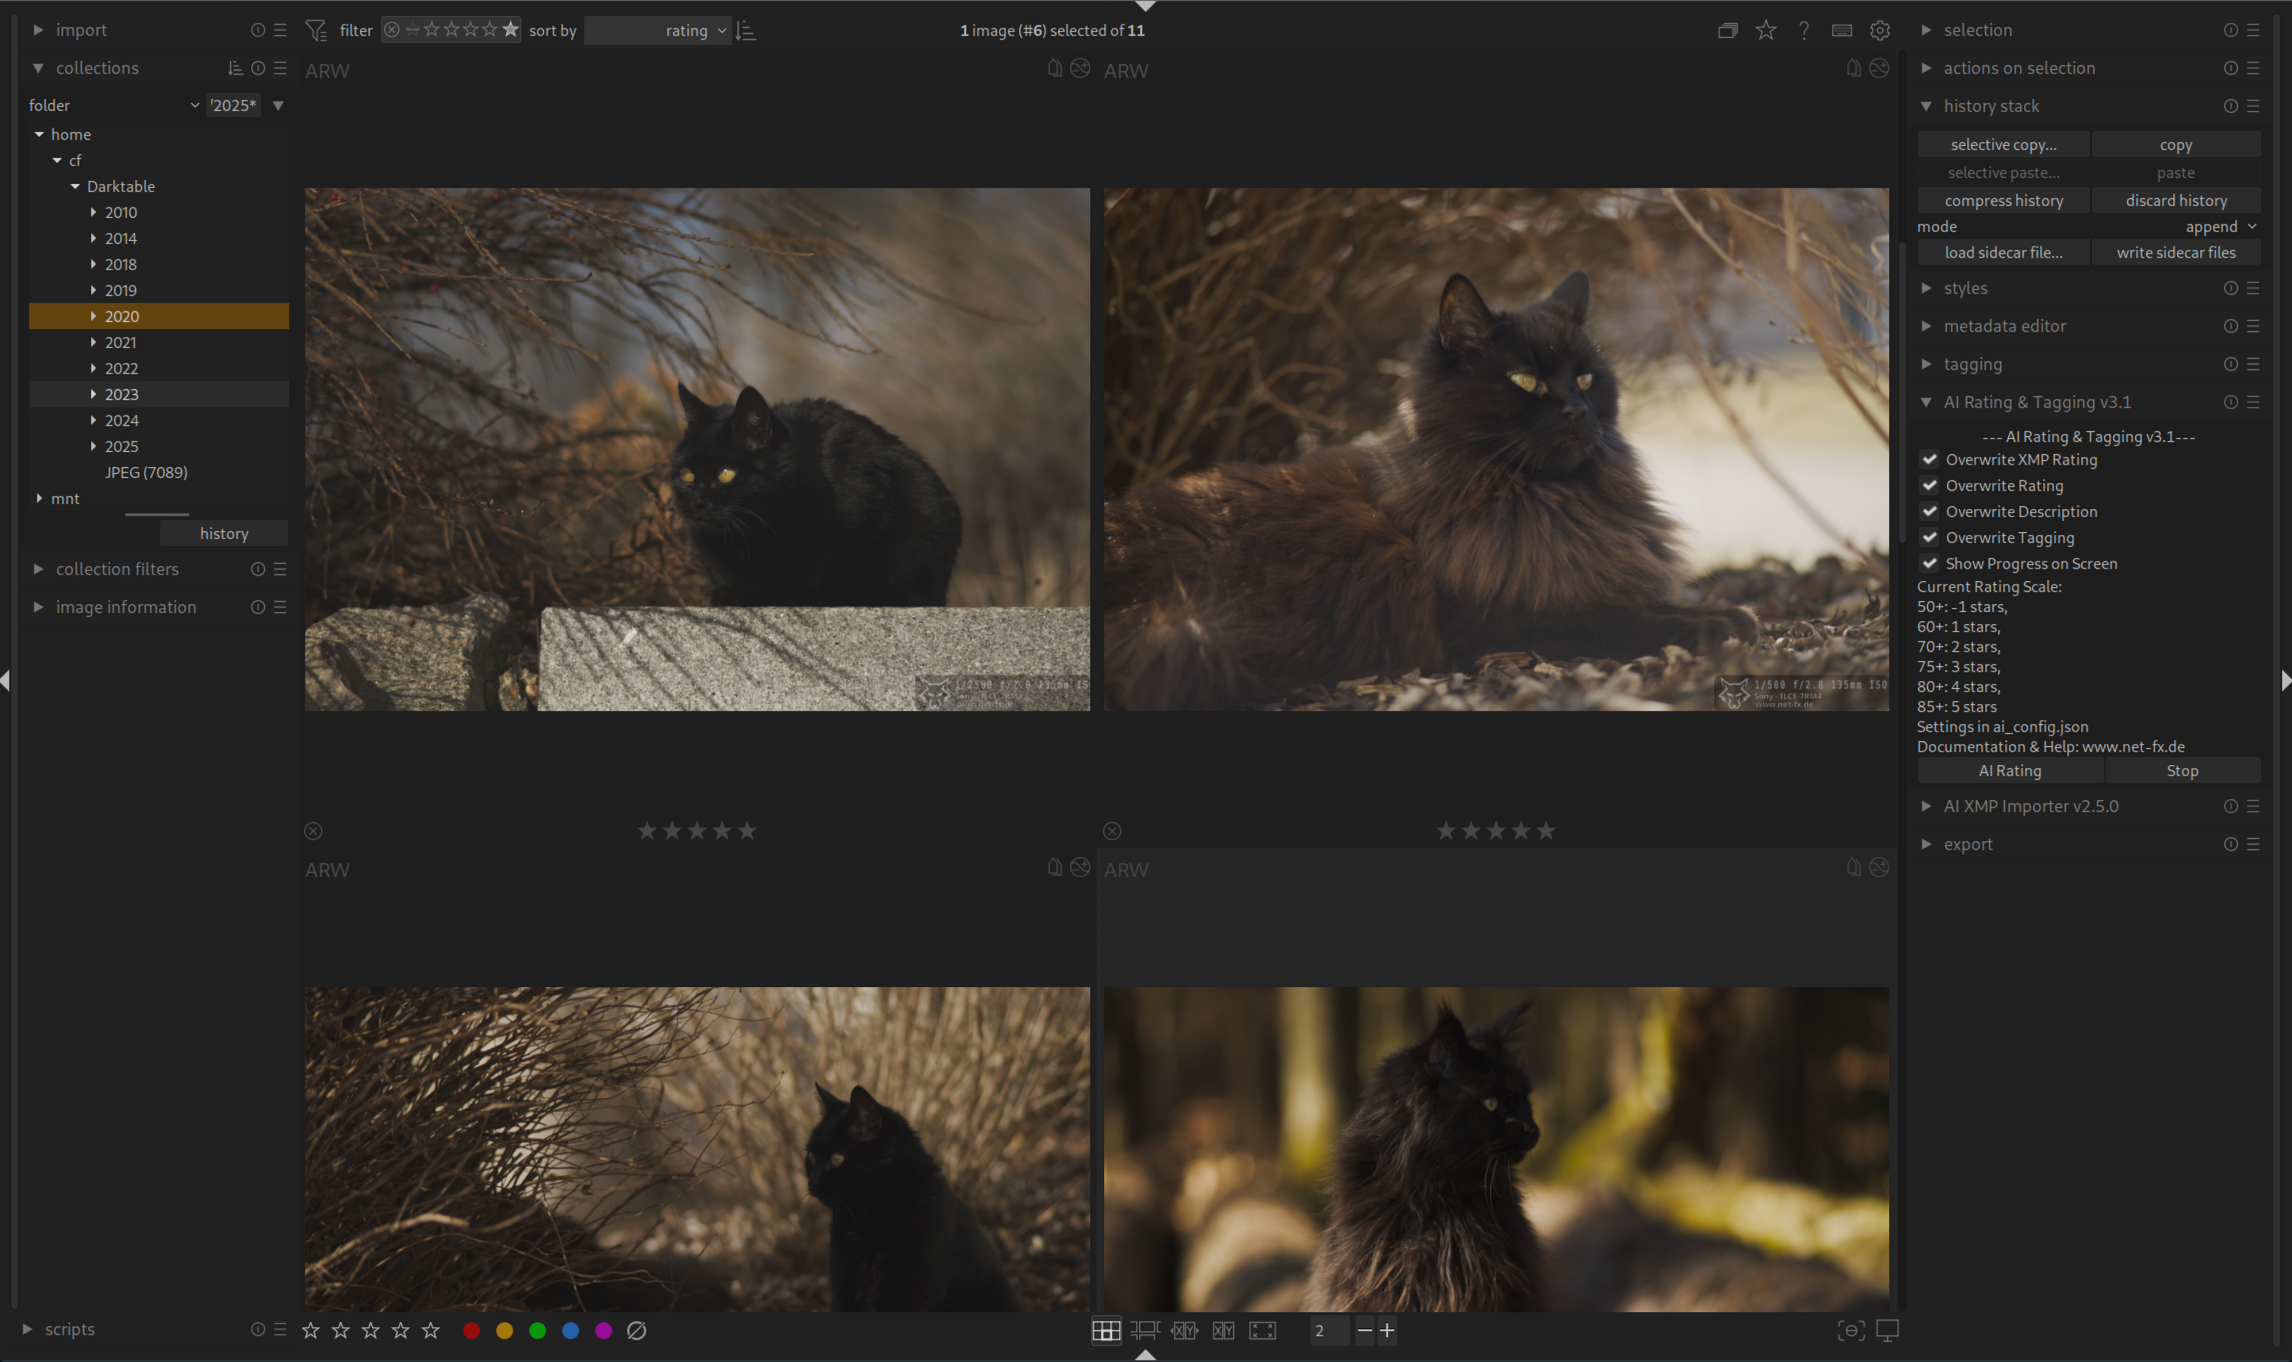Expand the 2023 folder in tree
Image resolution: width=2292 pixels, height=1362 pixels.
pos(93,394)
